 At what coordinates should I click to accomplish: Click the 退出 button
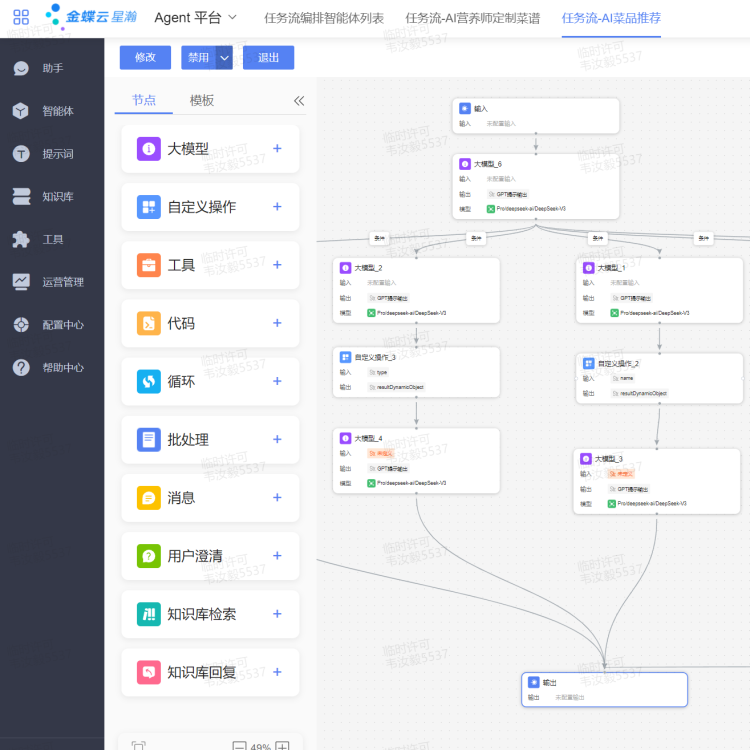tap(268, 58)
